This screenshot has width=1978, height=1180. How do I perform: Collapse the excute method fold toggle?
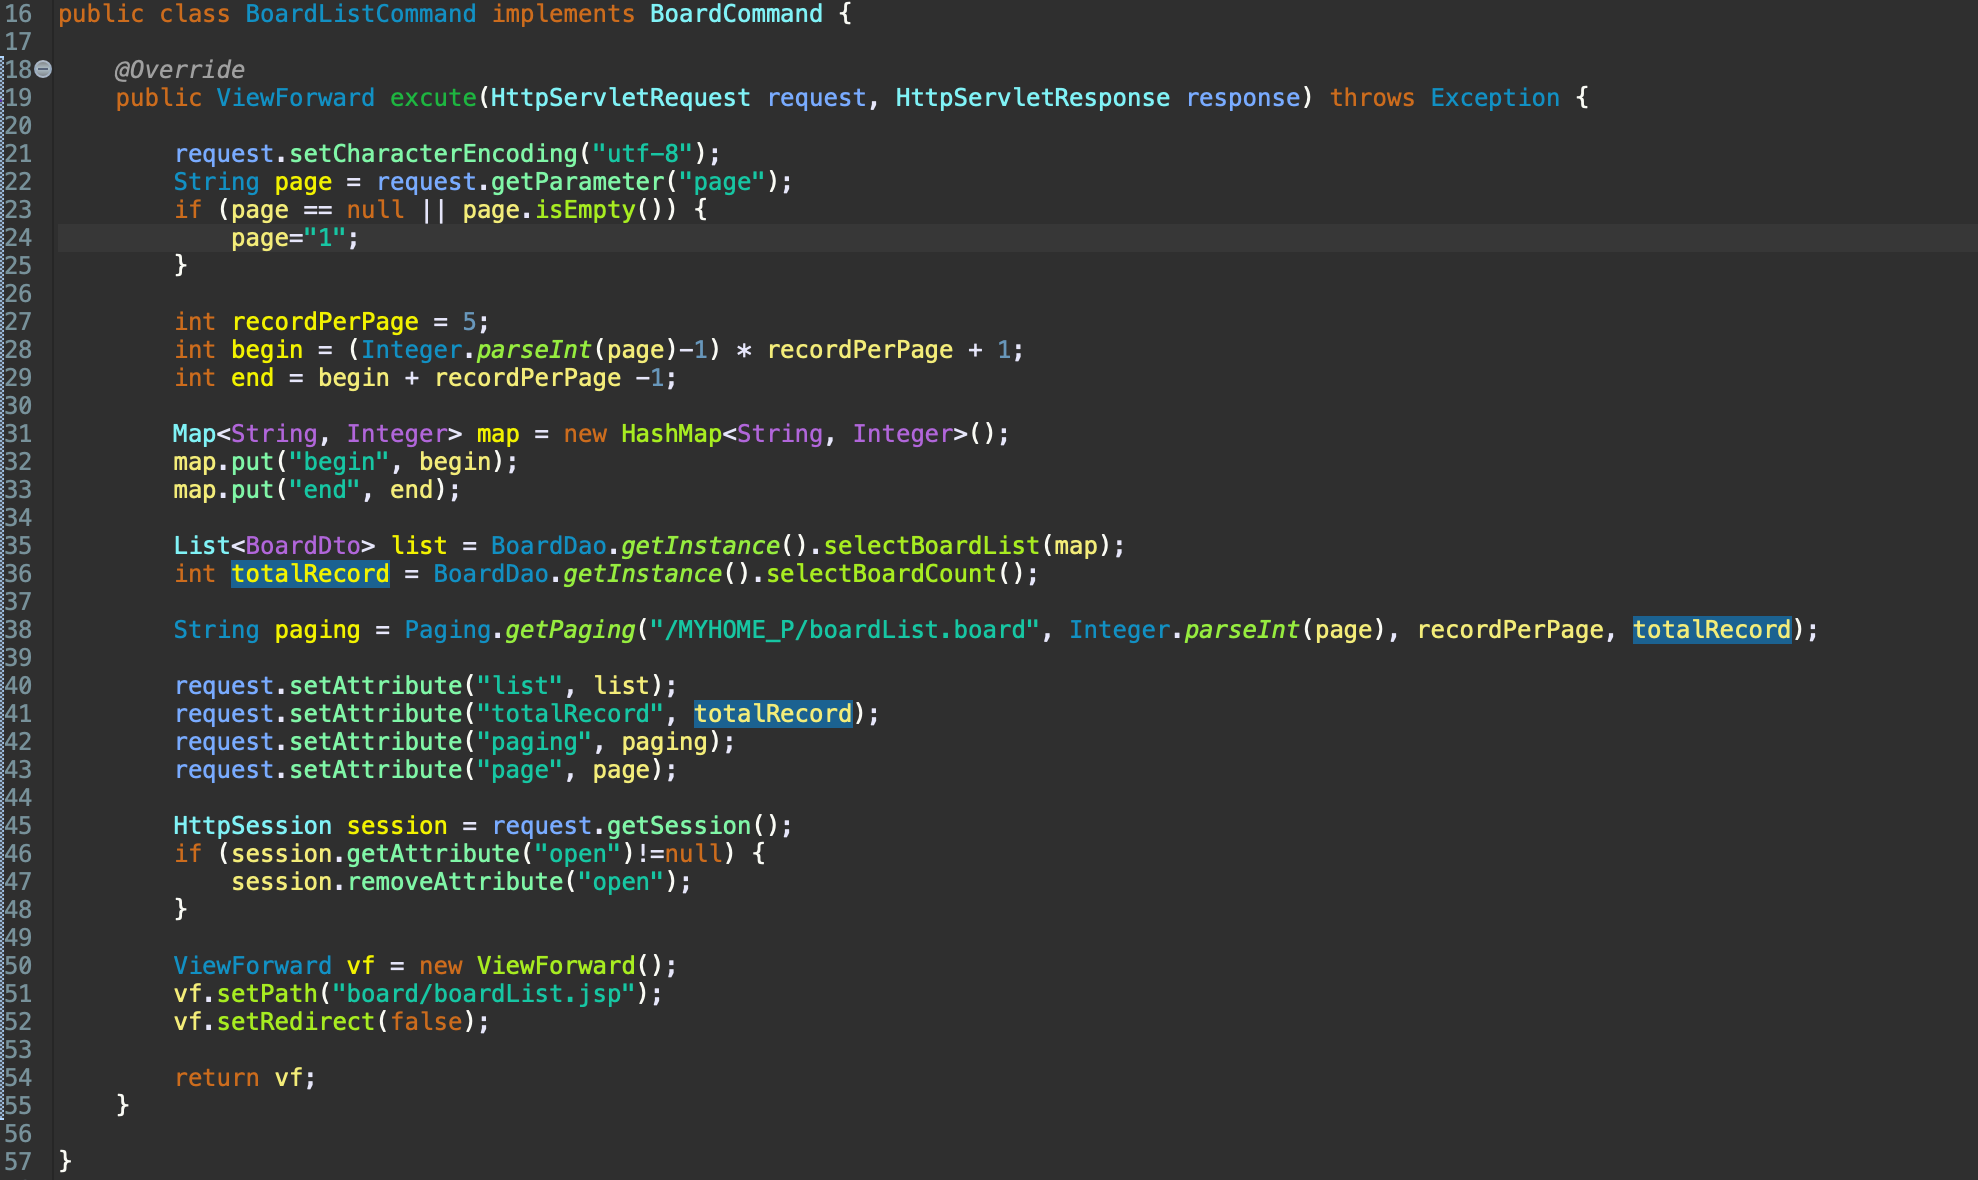click(x=43, y=69)
